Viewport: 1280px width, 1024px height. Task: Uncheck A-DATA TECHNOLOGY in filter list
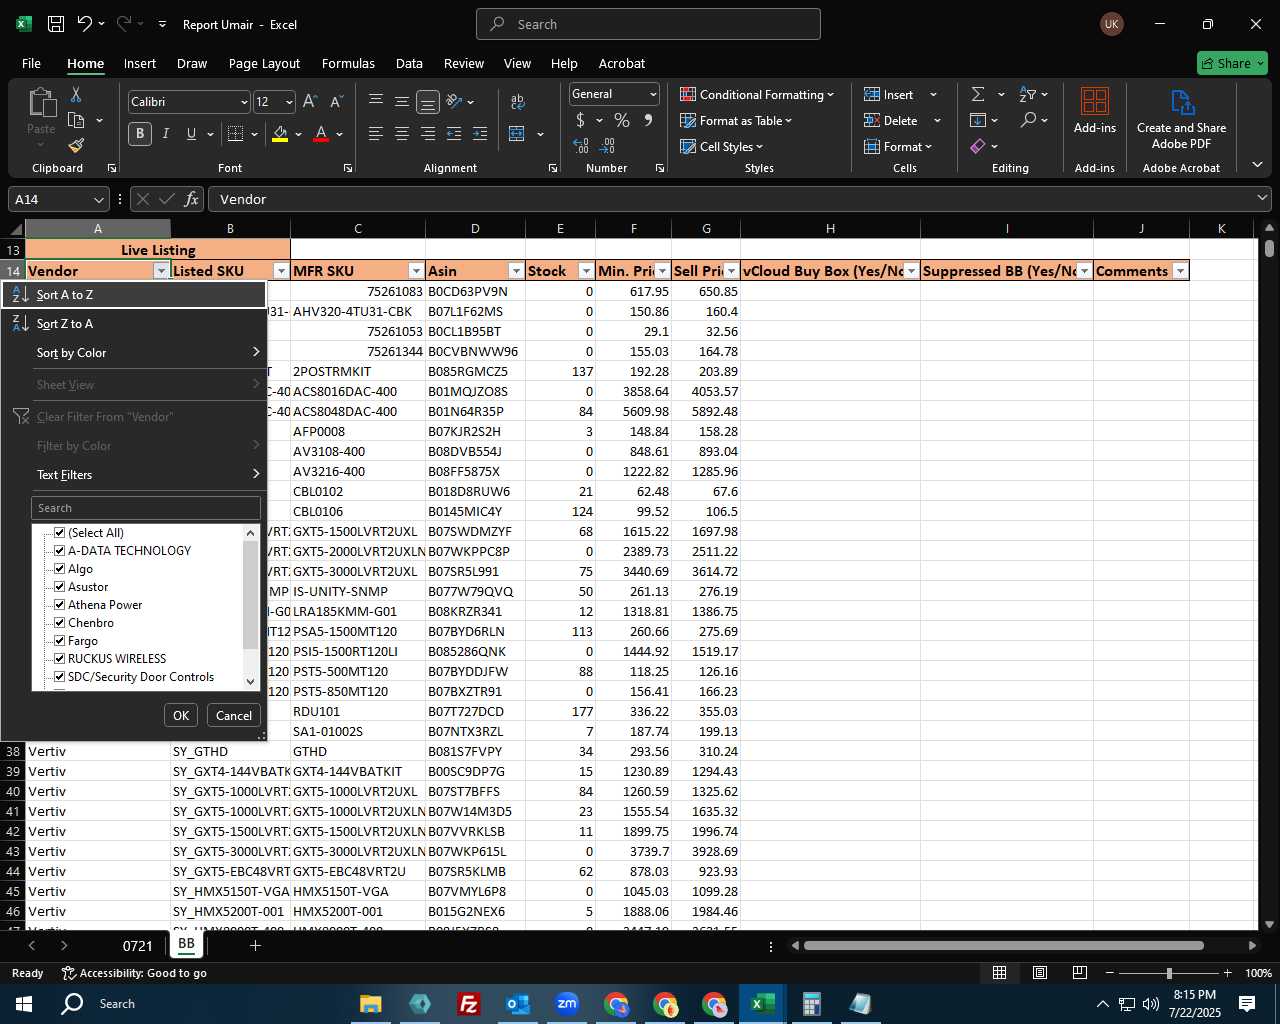(x=59, y=551)
